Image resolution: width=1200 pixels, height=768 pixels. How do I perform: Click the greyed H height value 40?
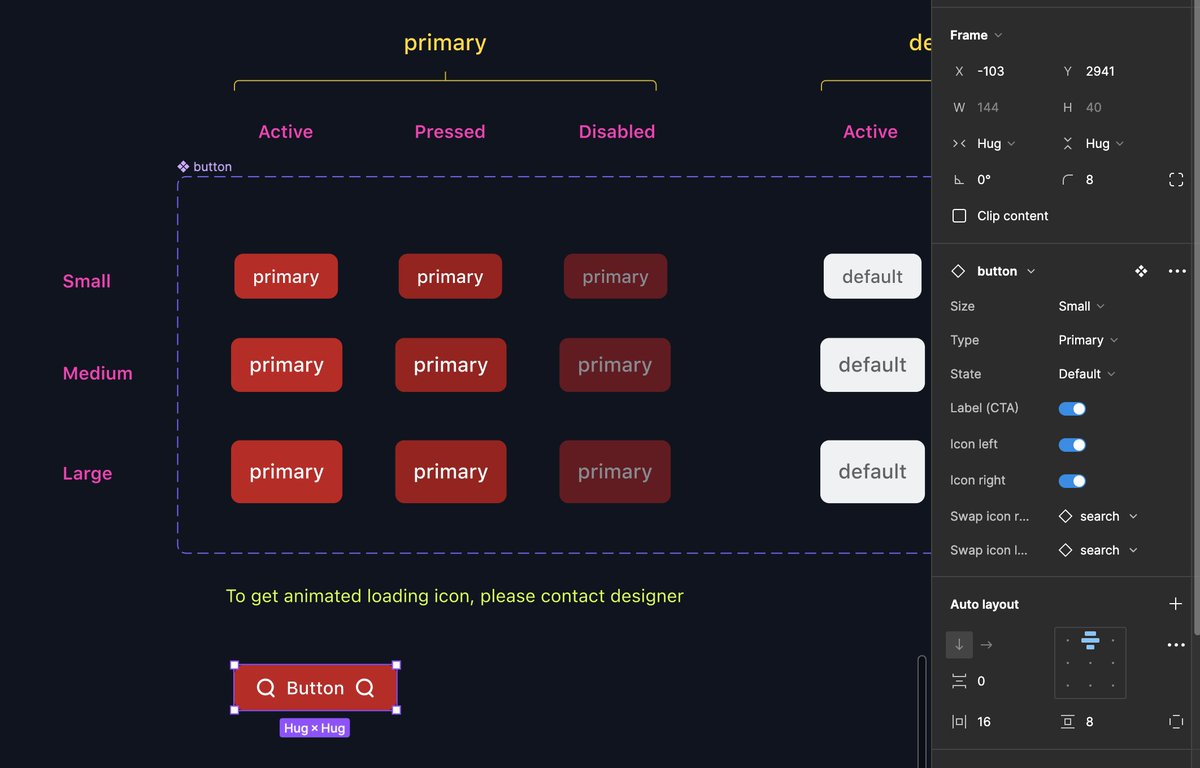tap(1094, 108)
